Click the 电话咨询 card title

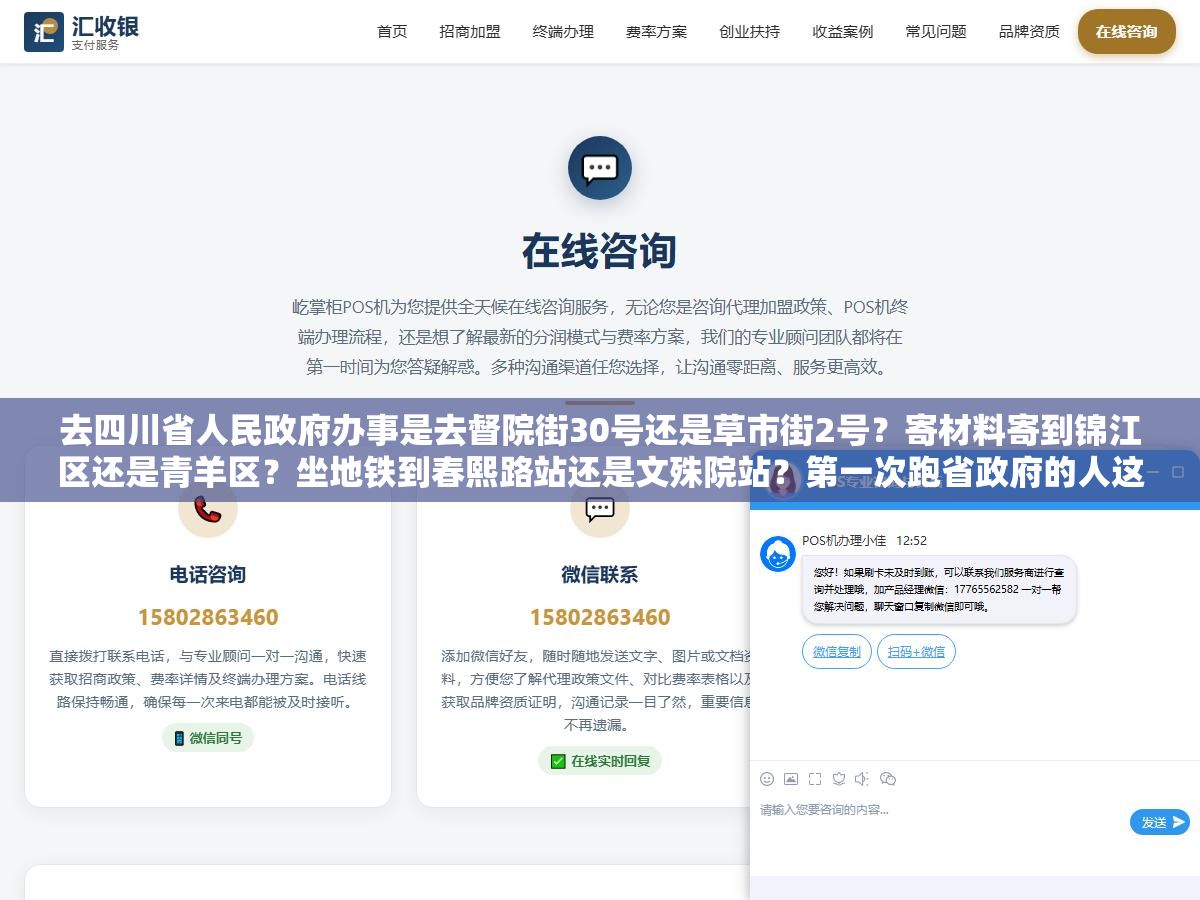[208, 575]
